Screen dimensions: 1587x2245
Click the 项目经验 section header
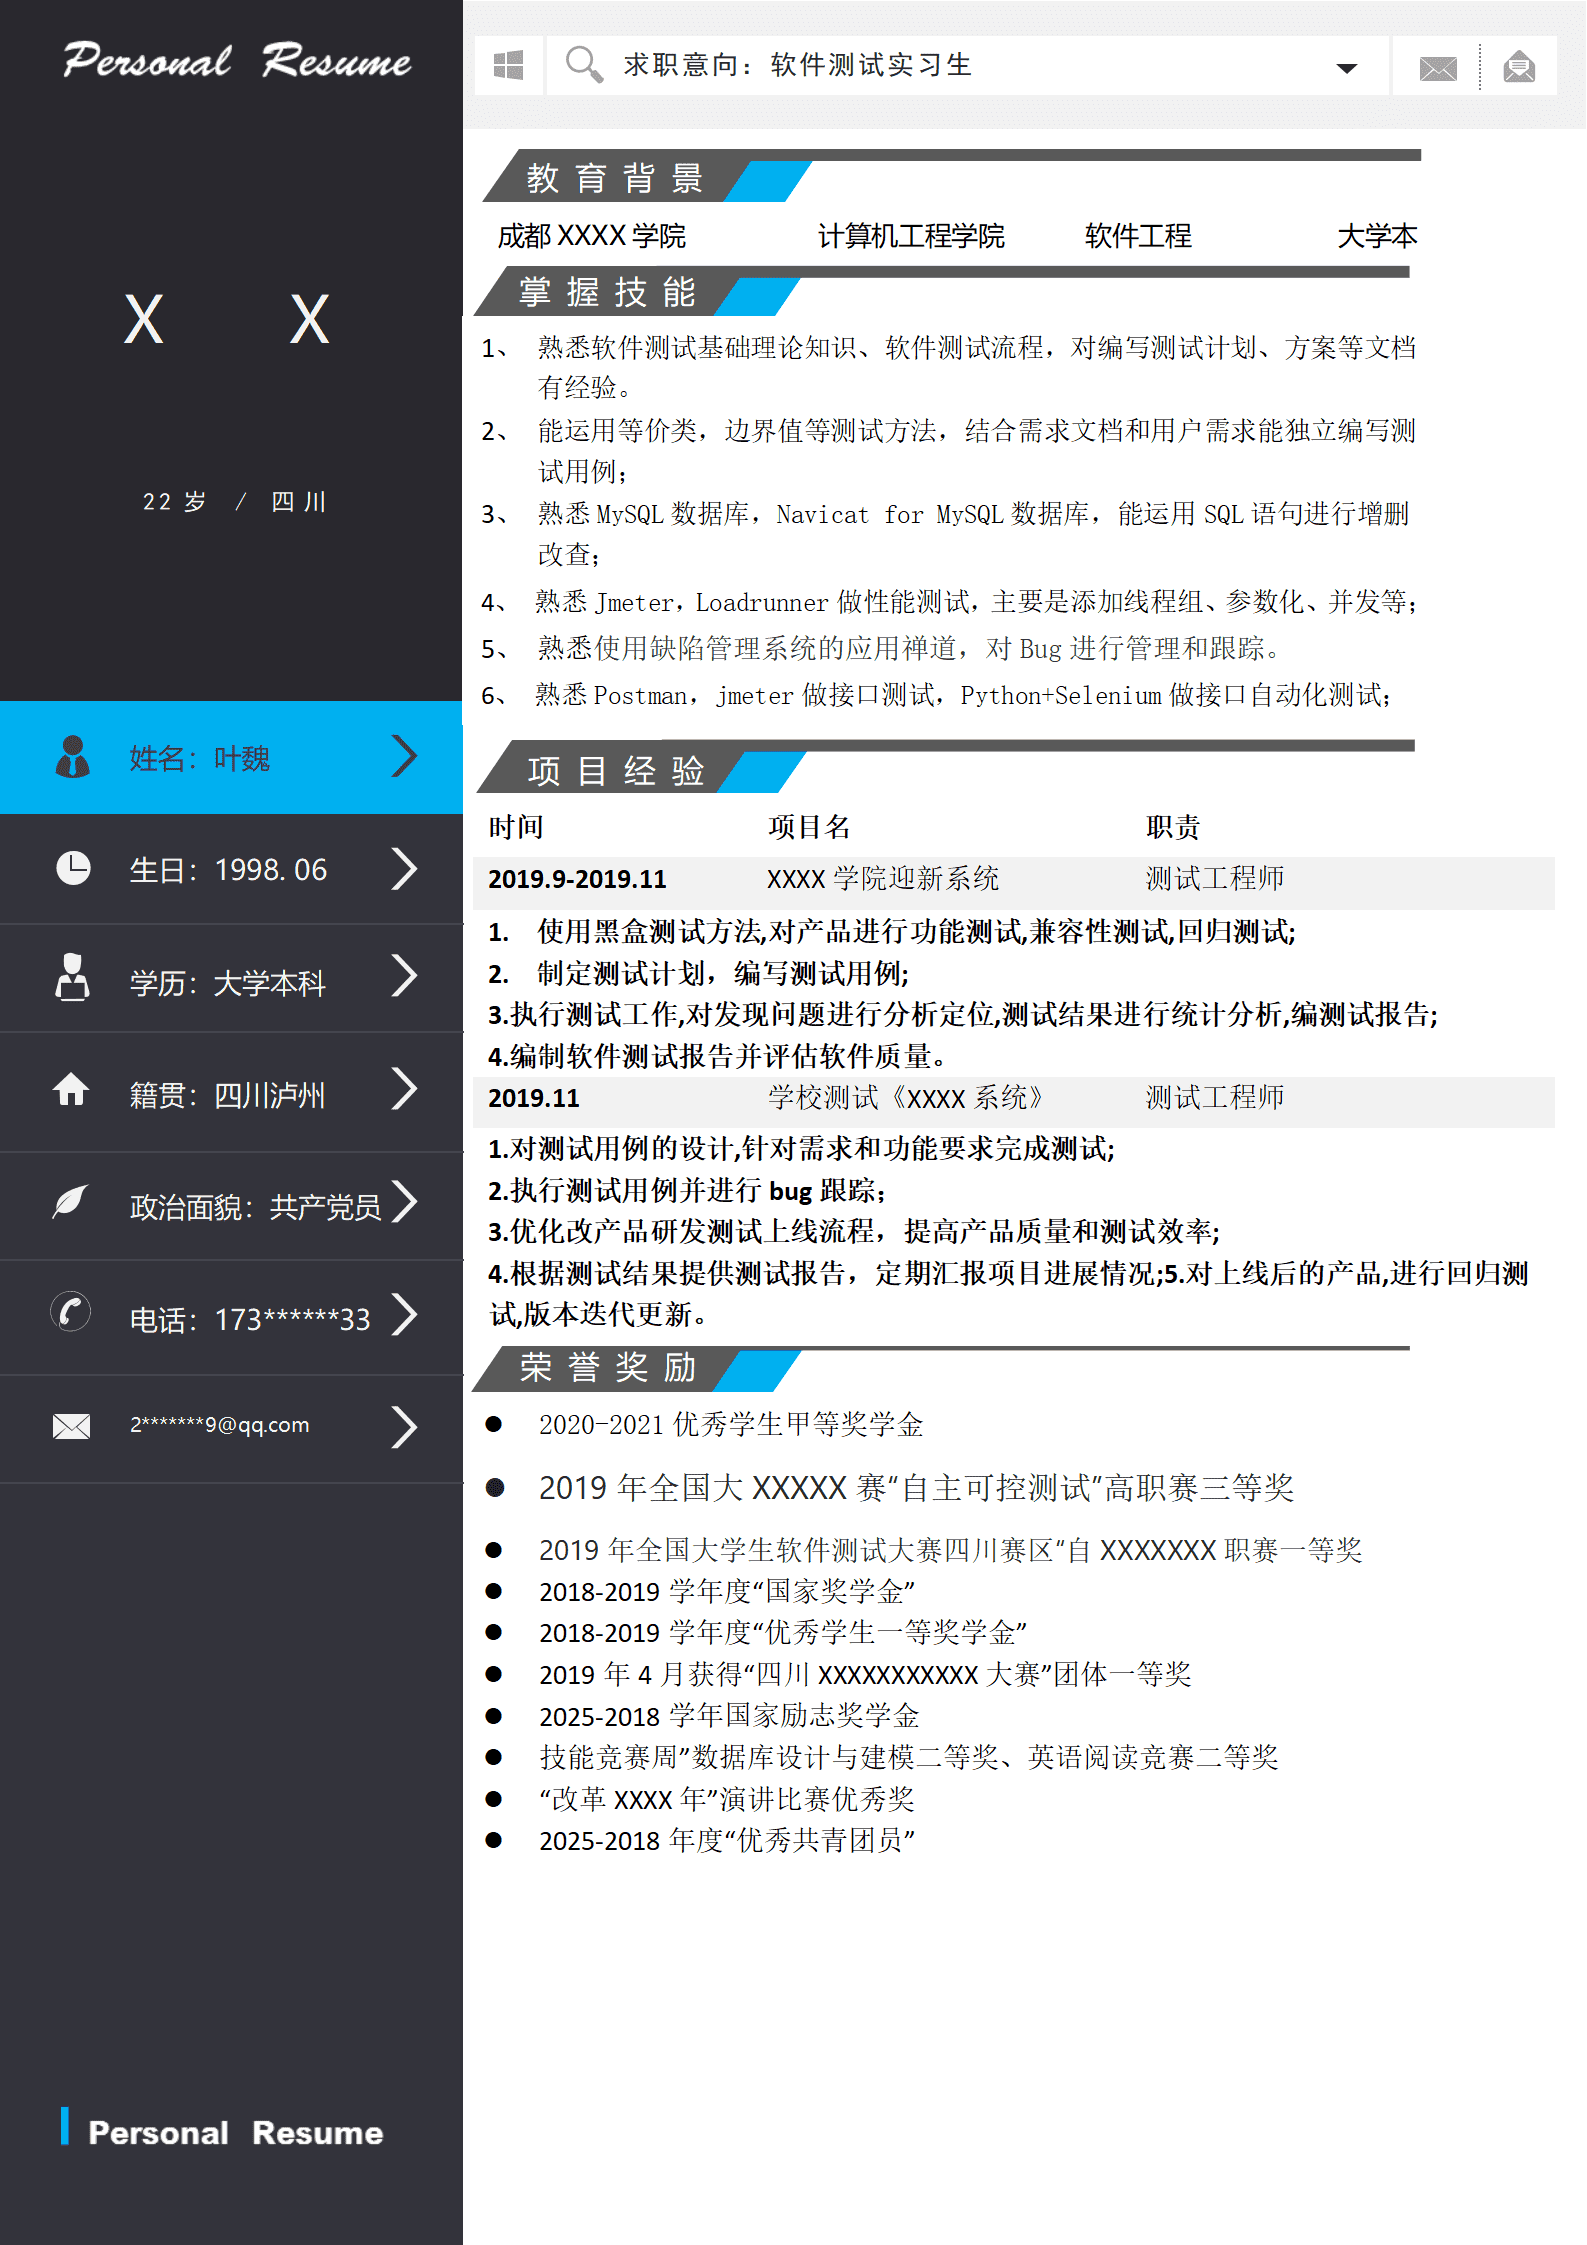click(616, 771)
